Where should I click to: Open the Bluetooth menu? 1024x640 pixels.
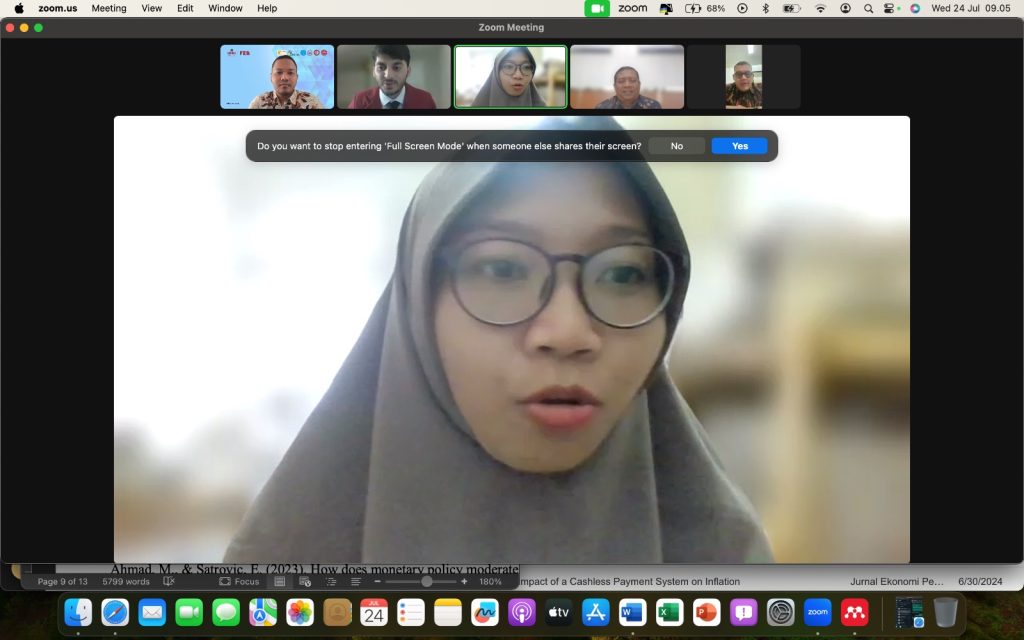tap(764, 8)
